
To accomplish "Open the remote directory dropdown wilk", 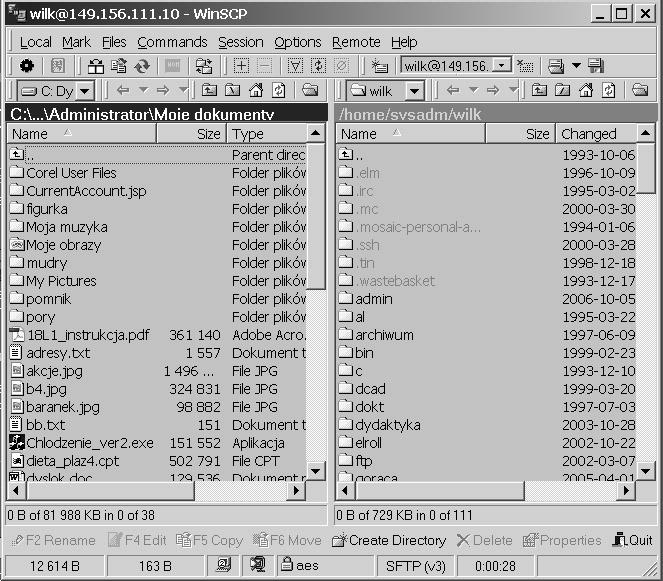I will 414,91.
